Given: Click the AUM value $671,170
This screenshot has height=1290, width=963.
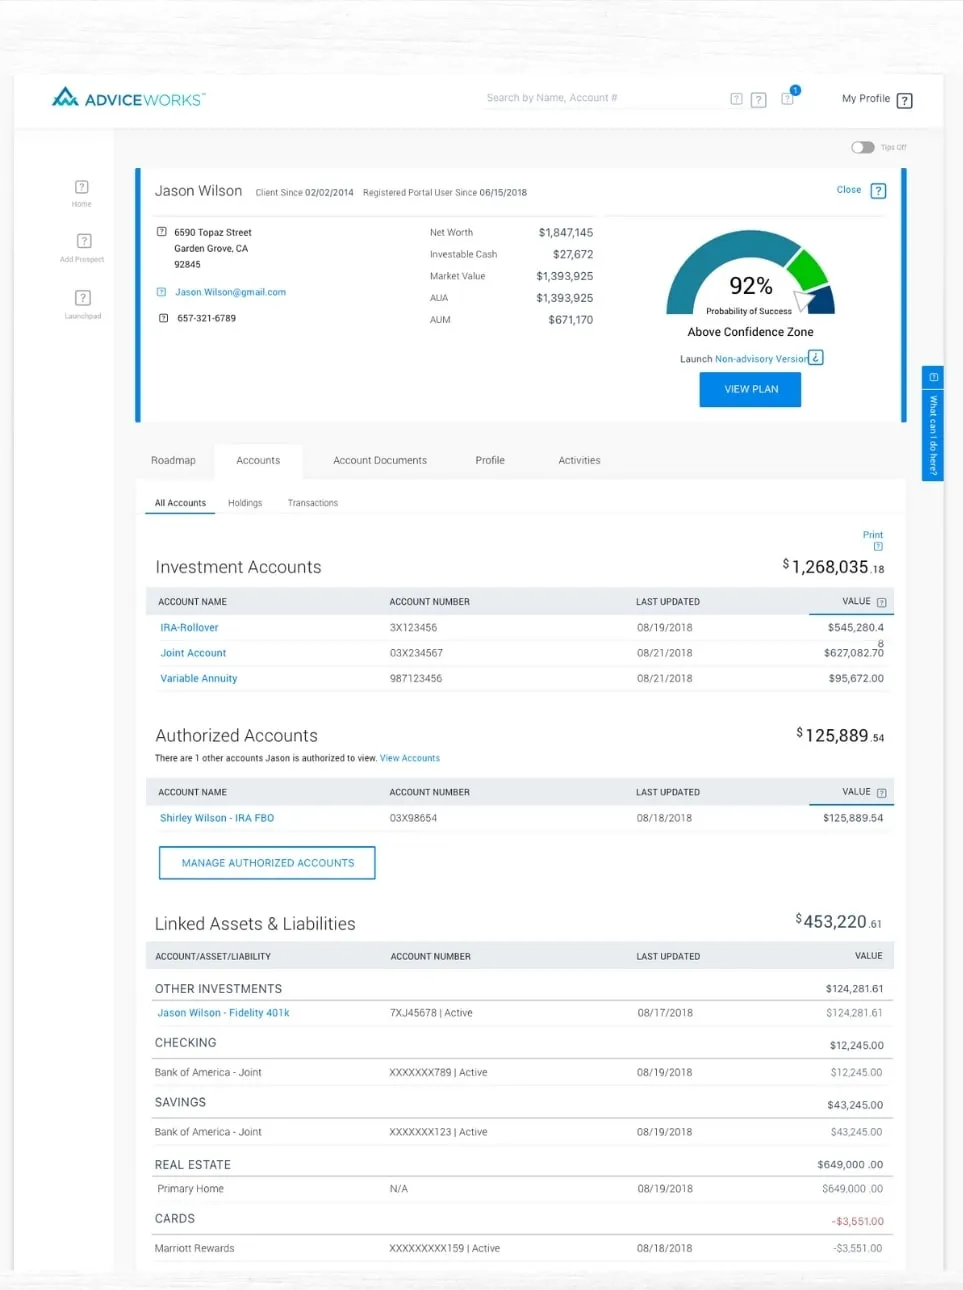Looking at the screenshot, I should click(x=571, y=320).
